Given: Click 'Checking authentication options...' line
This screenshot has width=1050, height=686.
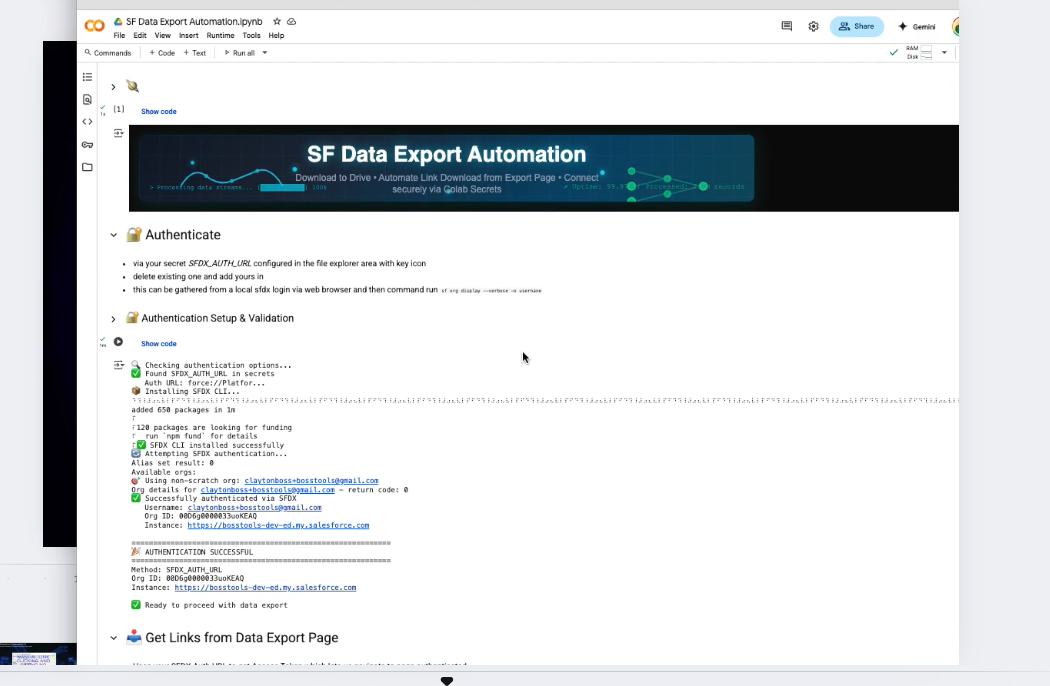Looking at the screenshot, I should coord(218,365).
